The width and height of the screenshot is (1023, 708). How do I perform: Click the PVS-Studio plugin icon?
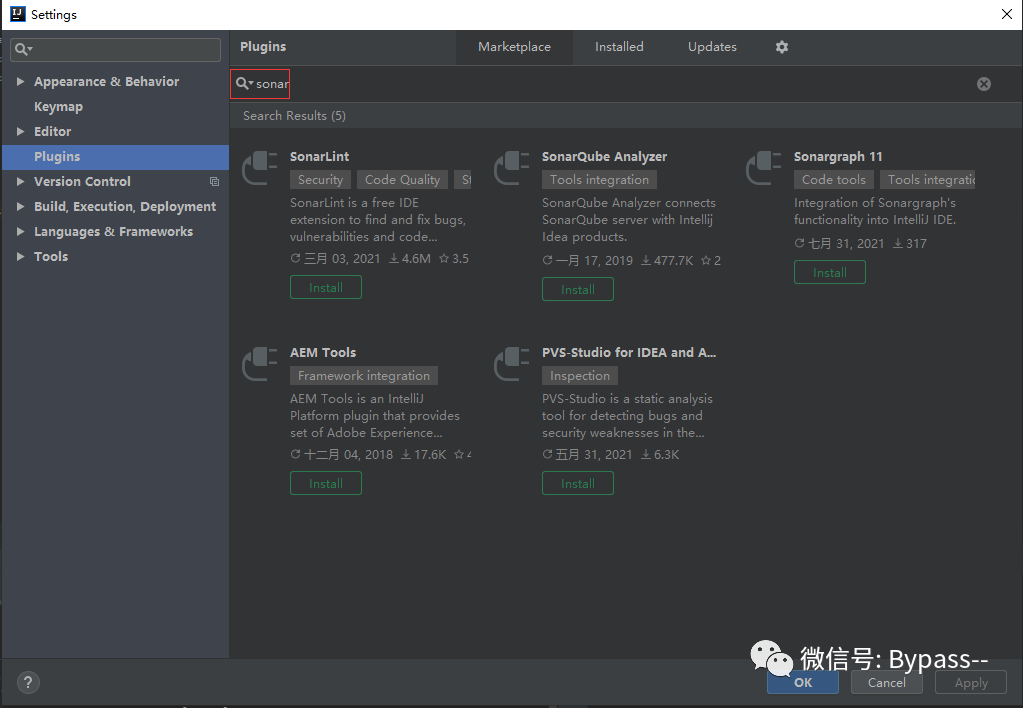(x=512, y=364)
